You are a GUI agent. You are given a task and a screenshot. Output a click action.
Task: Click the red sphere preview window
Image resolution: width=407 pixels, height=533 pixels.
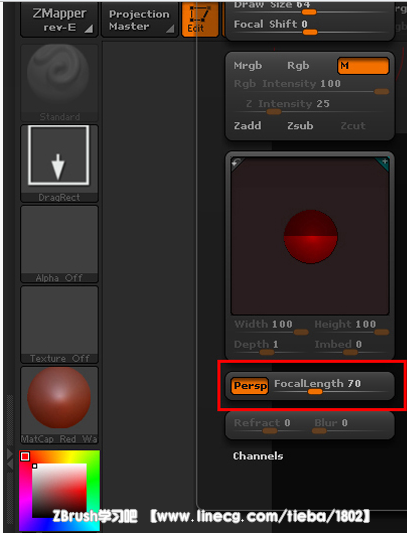click(310, 236)
